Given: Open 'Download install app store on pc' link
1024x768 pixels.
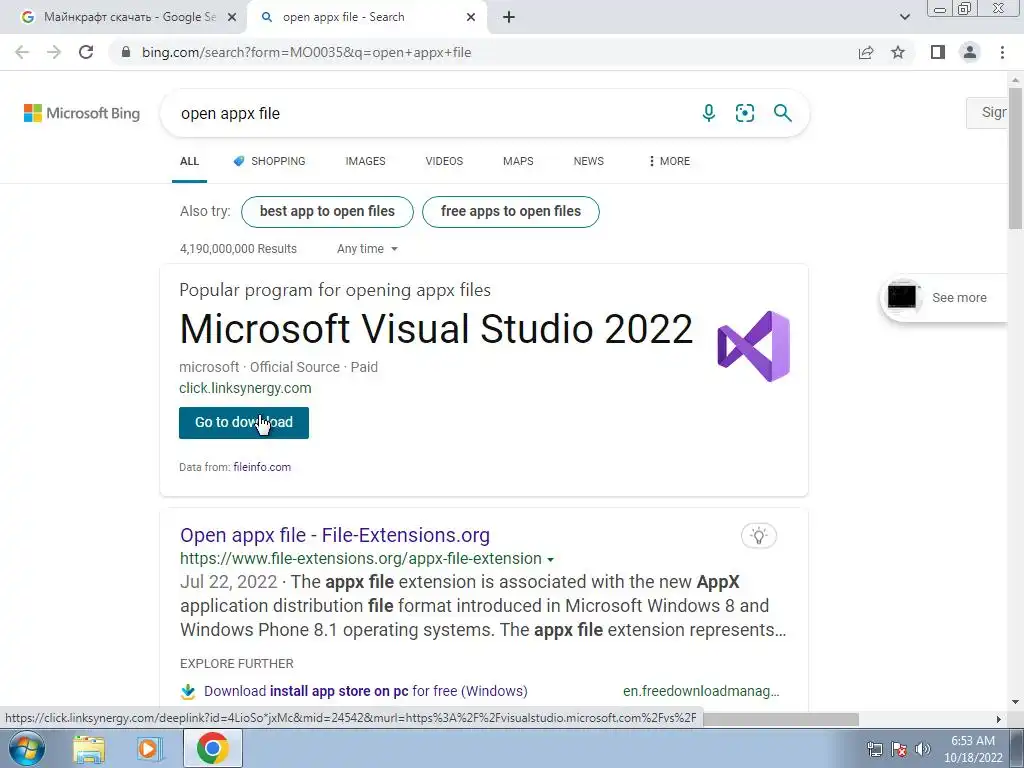Looking at the screenshot, I should point(366,691).
